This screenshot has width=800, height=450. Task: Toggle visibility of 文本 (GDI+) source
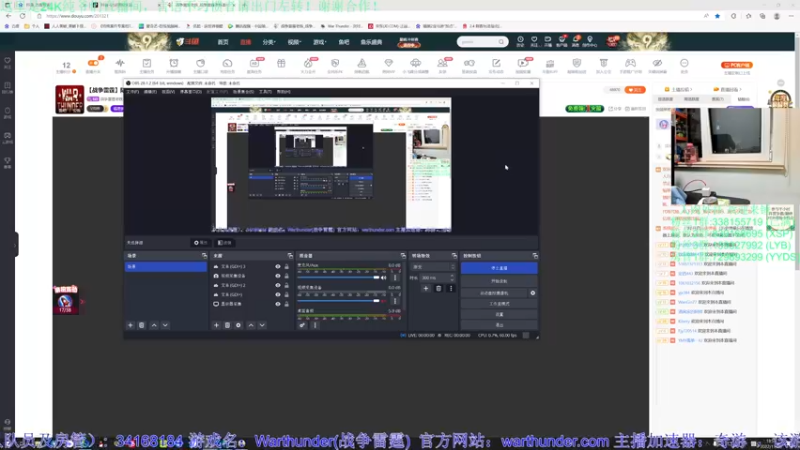tap(278, 294)
